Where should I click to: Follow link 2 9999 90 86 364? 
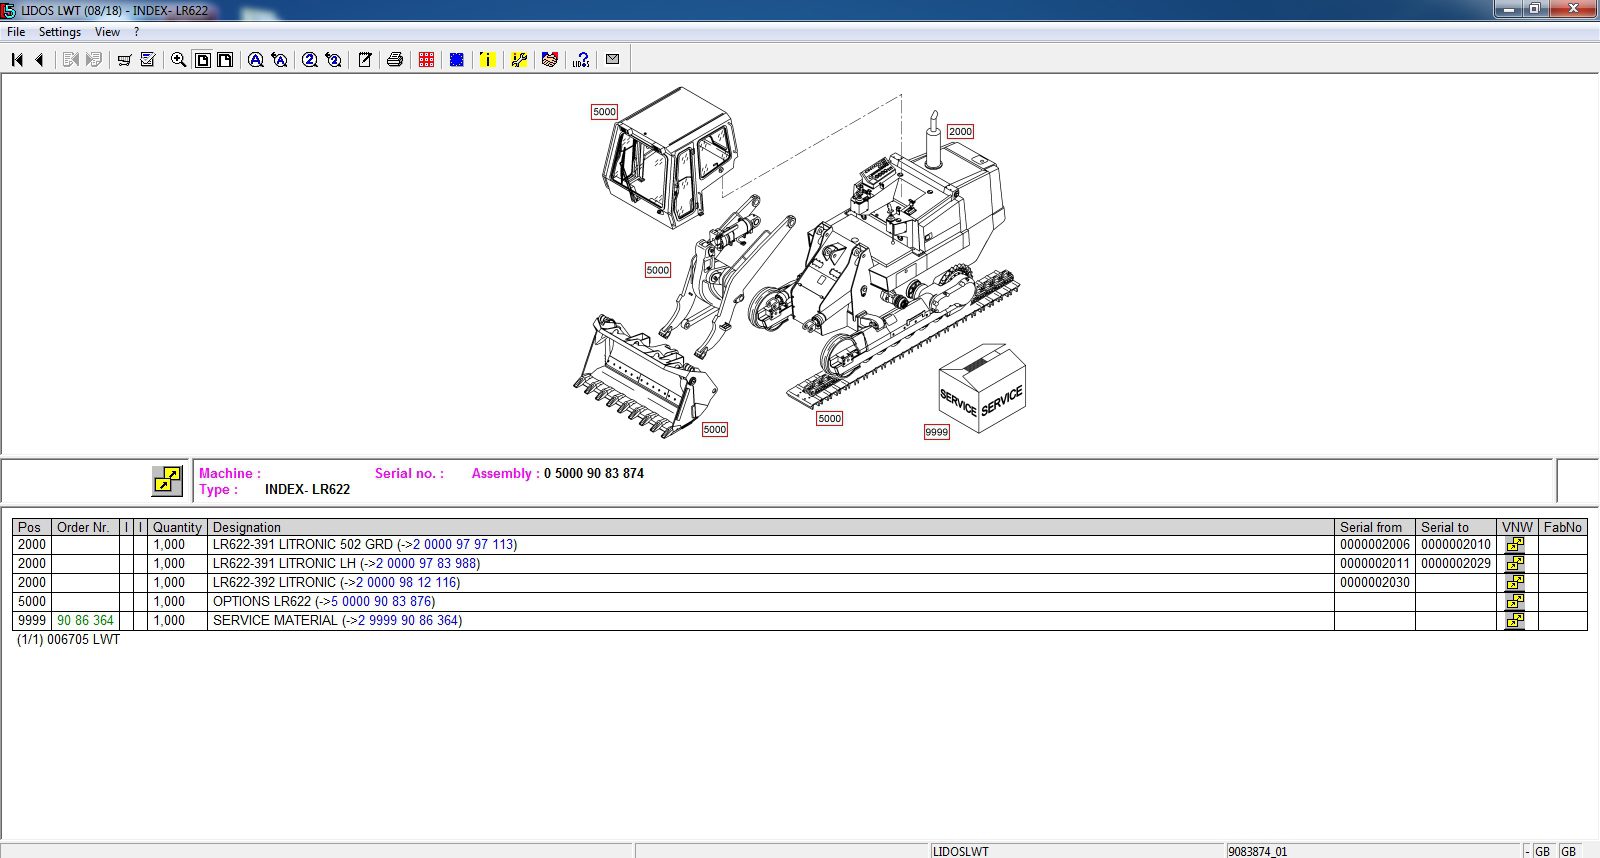tap(408, 621)
